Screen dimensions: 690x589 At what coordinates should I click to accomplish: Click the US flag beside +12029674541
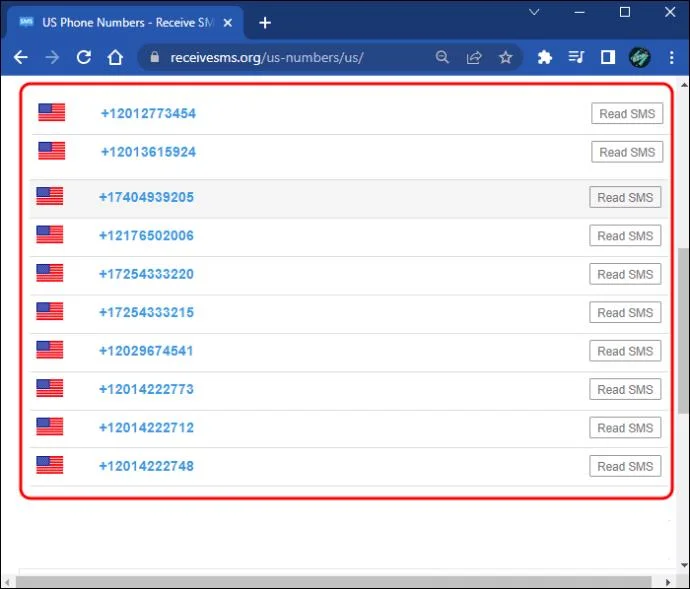coord(50,350)
